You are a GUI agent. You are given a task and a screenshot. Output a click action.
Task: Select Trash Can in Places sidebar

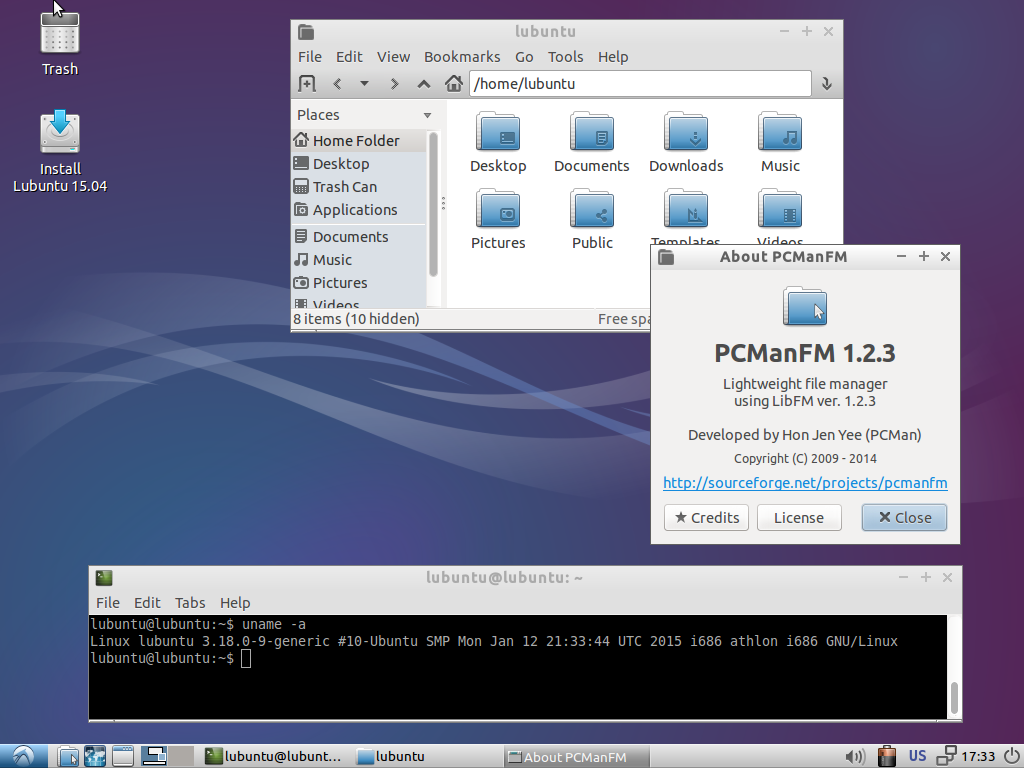point(359,187)
